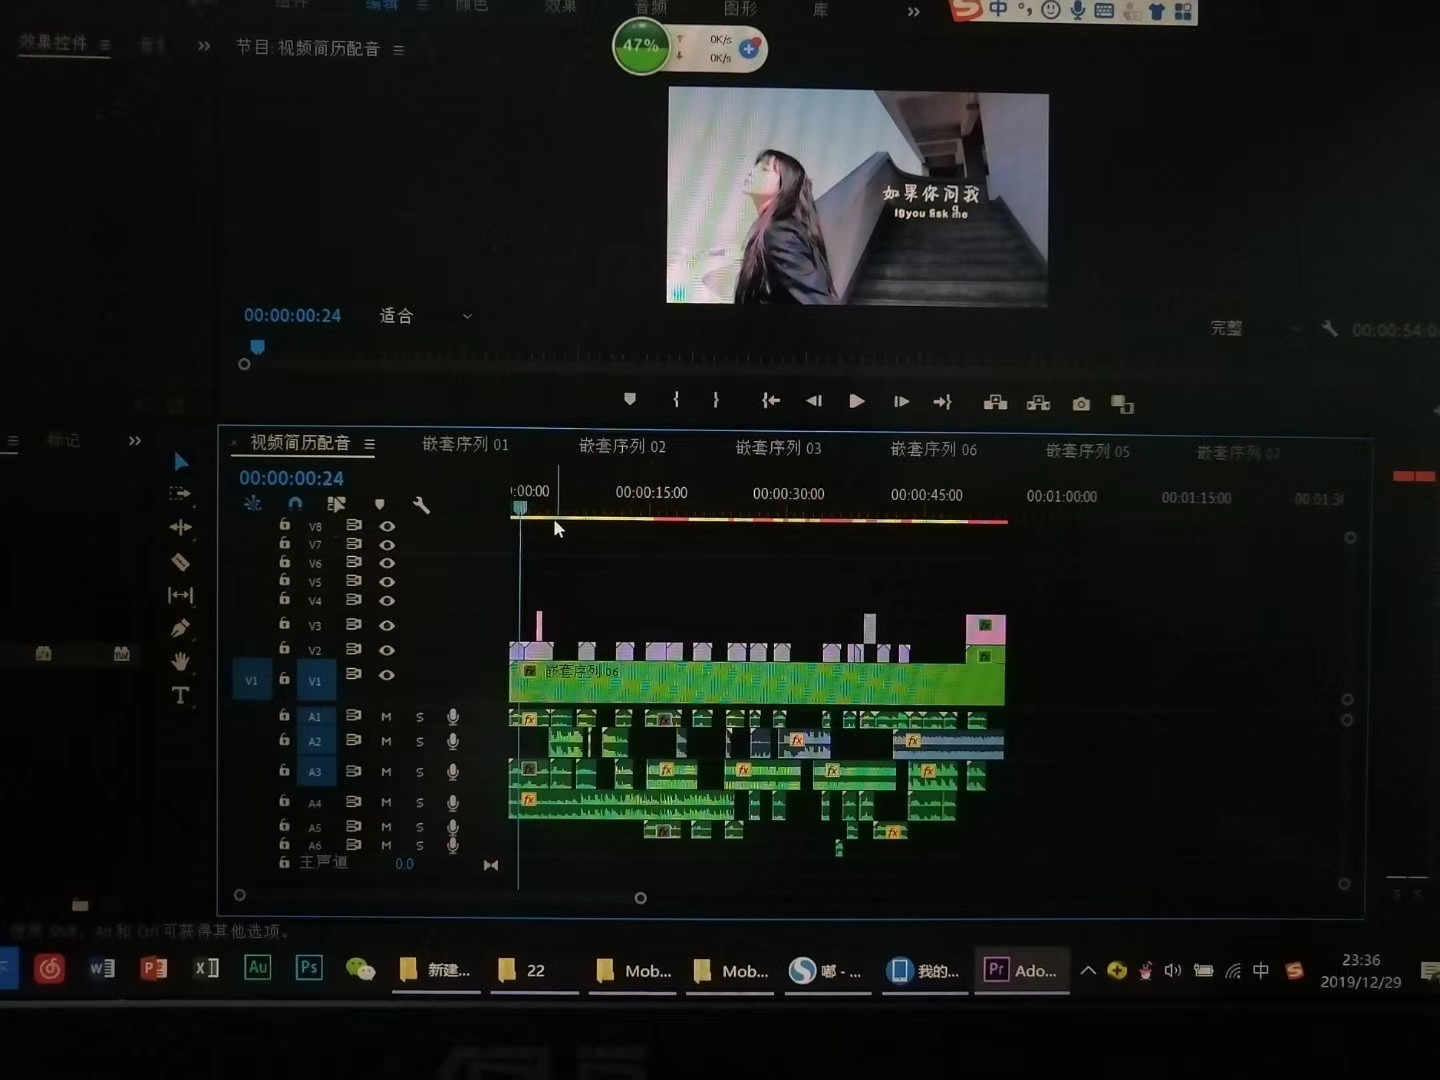Screen dimensions: 1440x1080
Task: Click the Export Frame camera icon
Action: click(1081, 404)
